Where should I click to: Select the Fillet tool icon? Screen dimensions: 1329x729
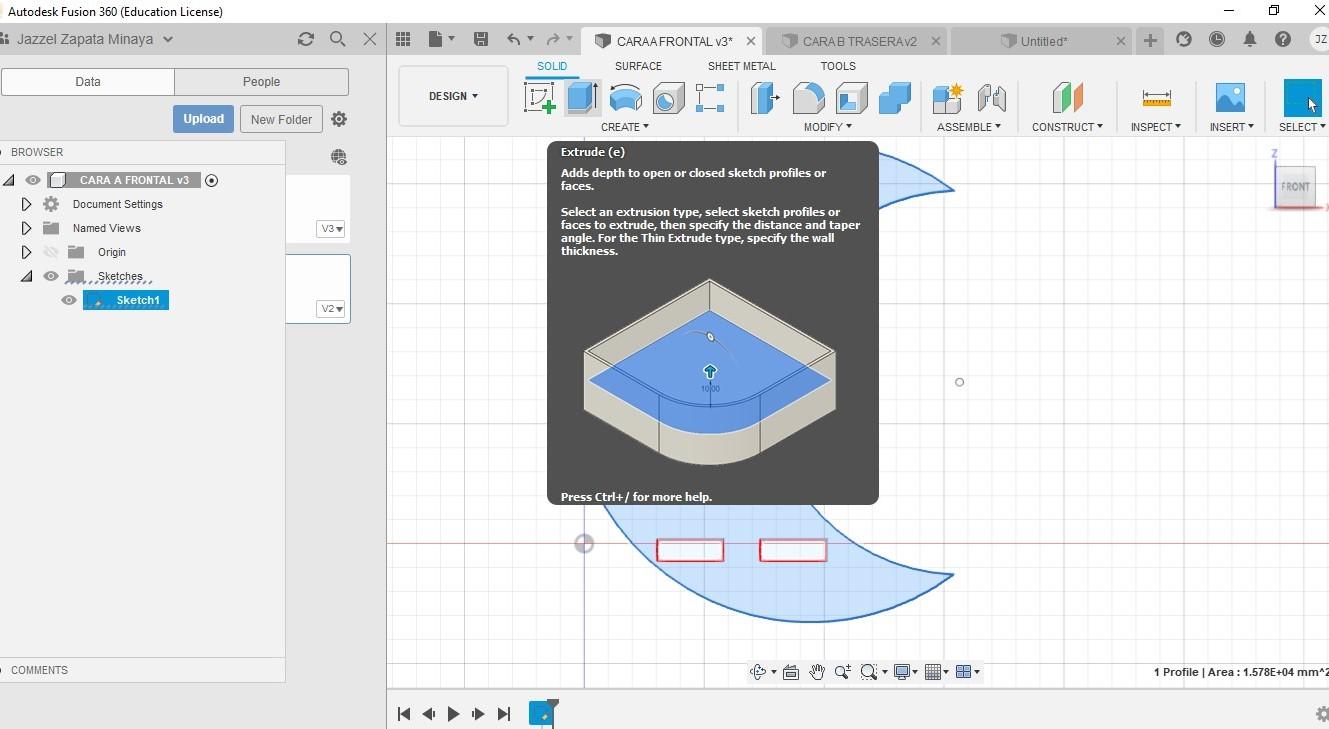(808, 98)
